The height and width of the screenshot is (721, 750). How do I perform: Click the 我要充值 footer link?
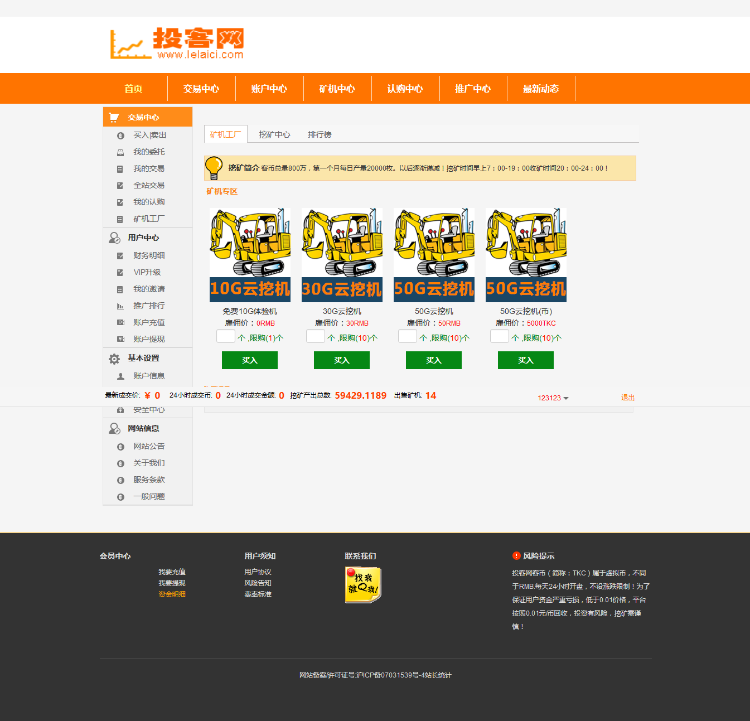click(x=172, y=572)
